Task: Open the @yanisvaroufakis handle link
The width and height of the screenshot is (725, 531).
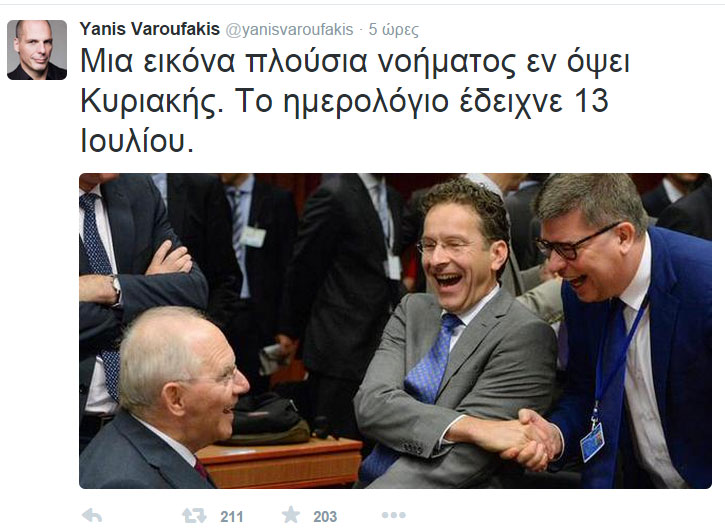Action: [x=289, y=30]
